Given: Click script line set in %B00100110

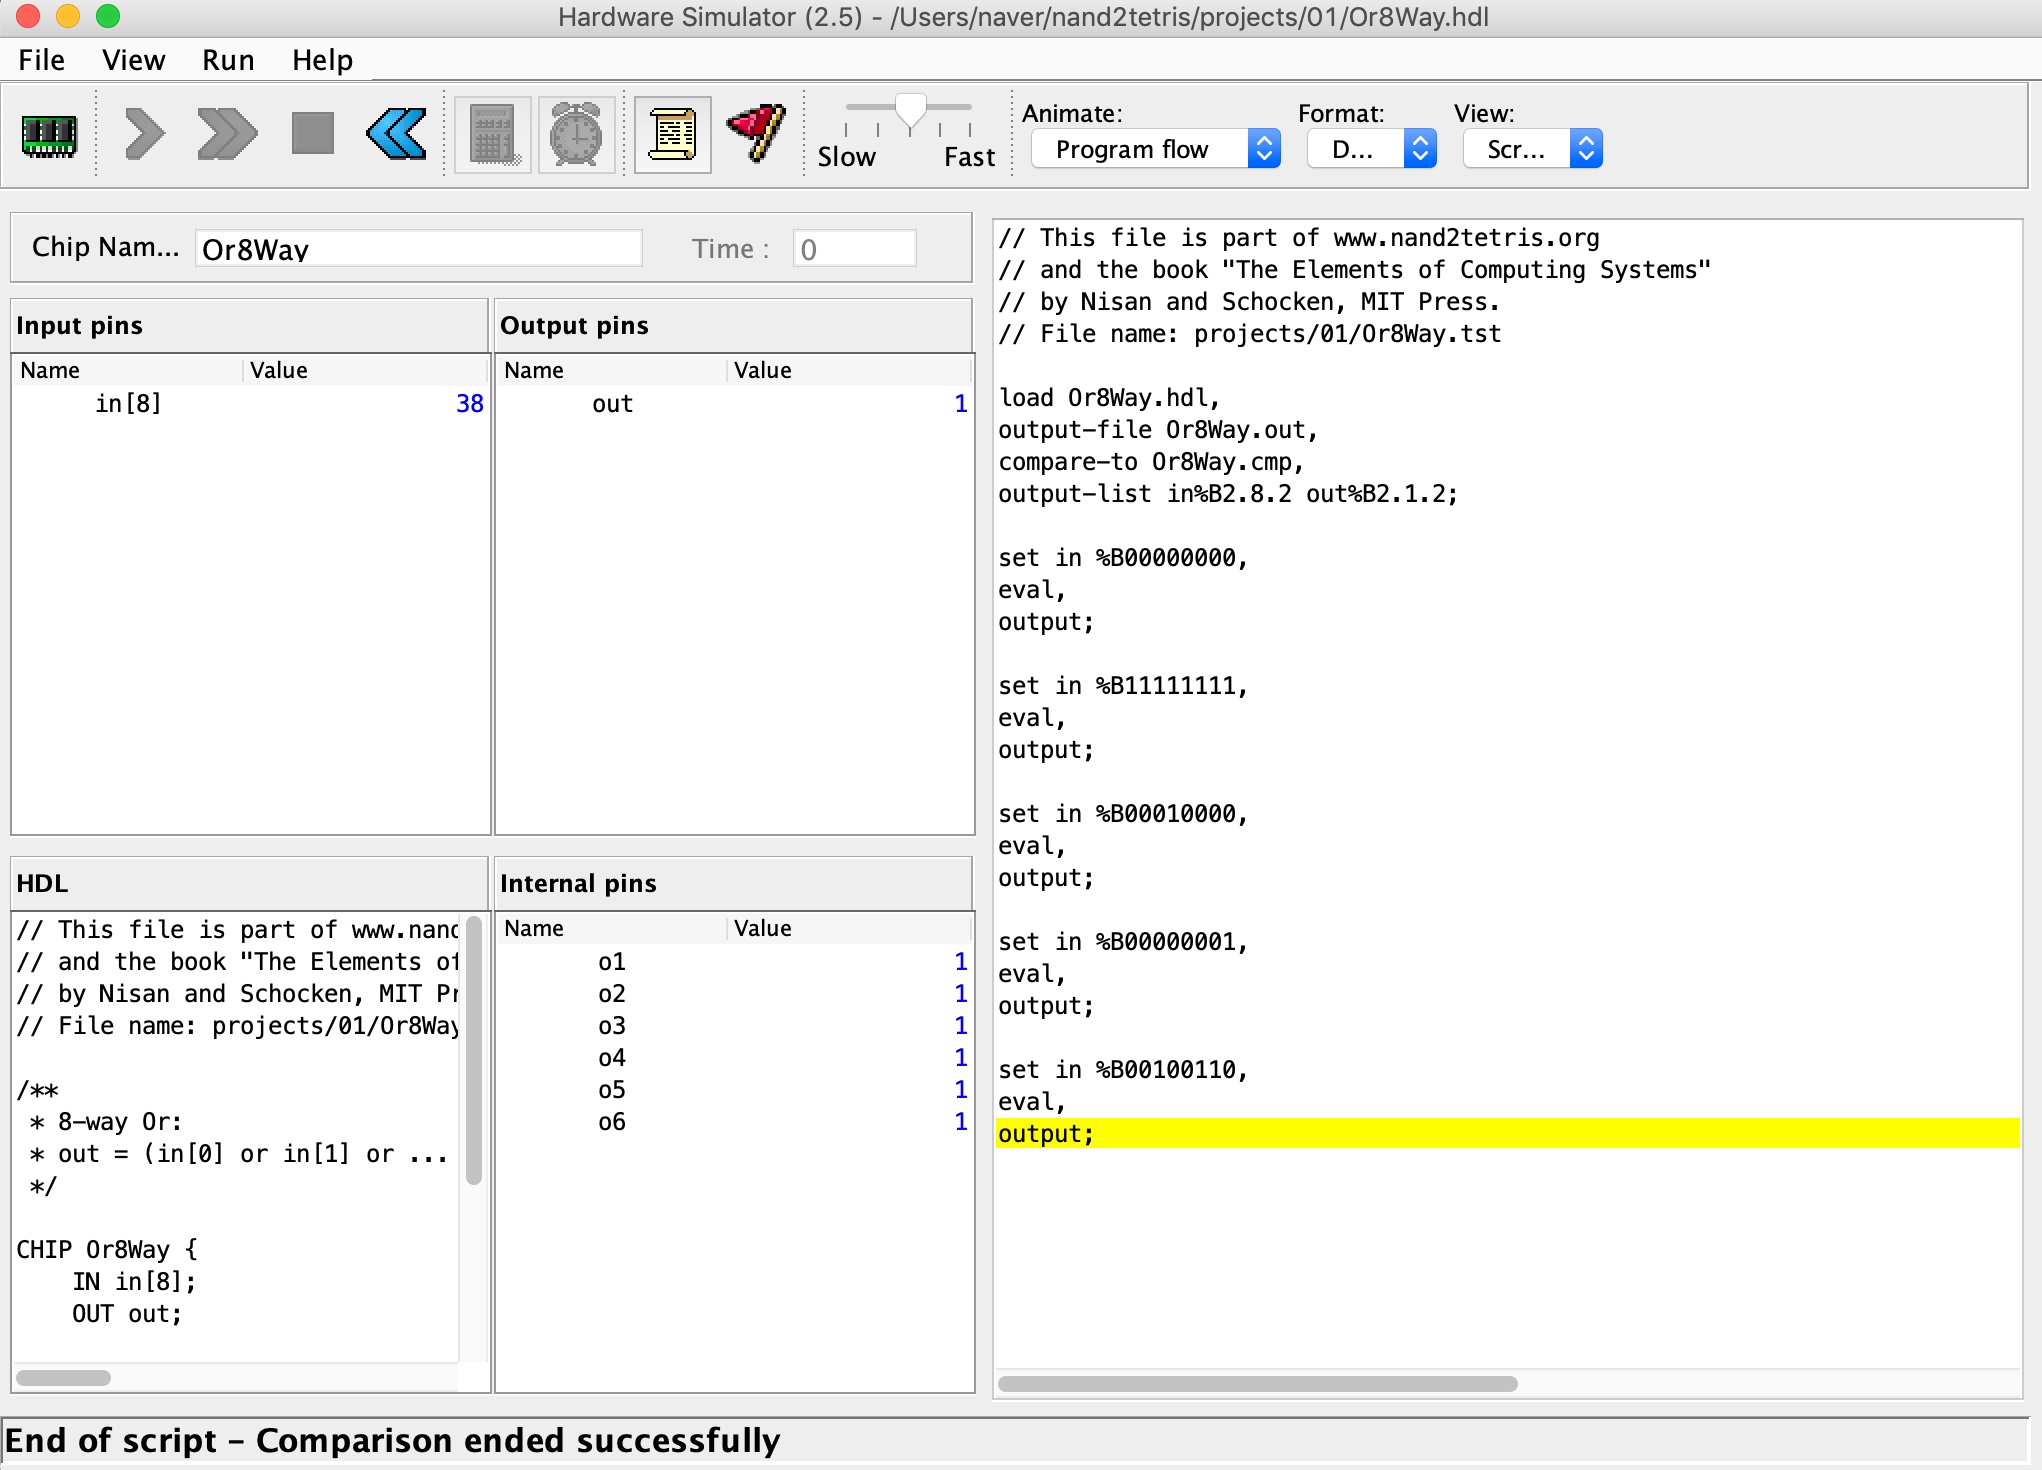Looking at the screenshot, I should click(x=1123, y=1069).
